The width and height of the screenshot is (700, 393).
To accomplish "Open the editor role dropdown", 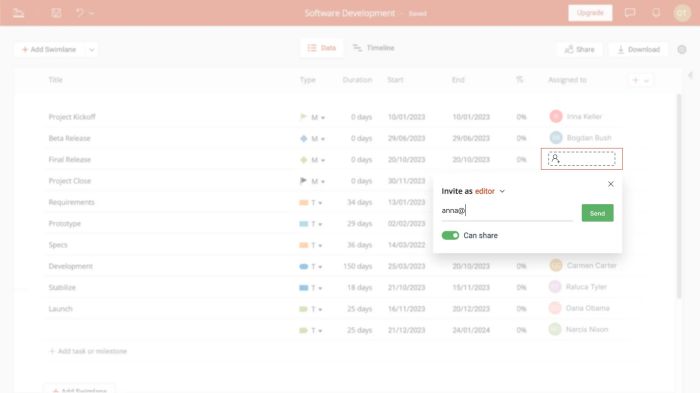I will (x=490, y=191).
